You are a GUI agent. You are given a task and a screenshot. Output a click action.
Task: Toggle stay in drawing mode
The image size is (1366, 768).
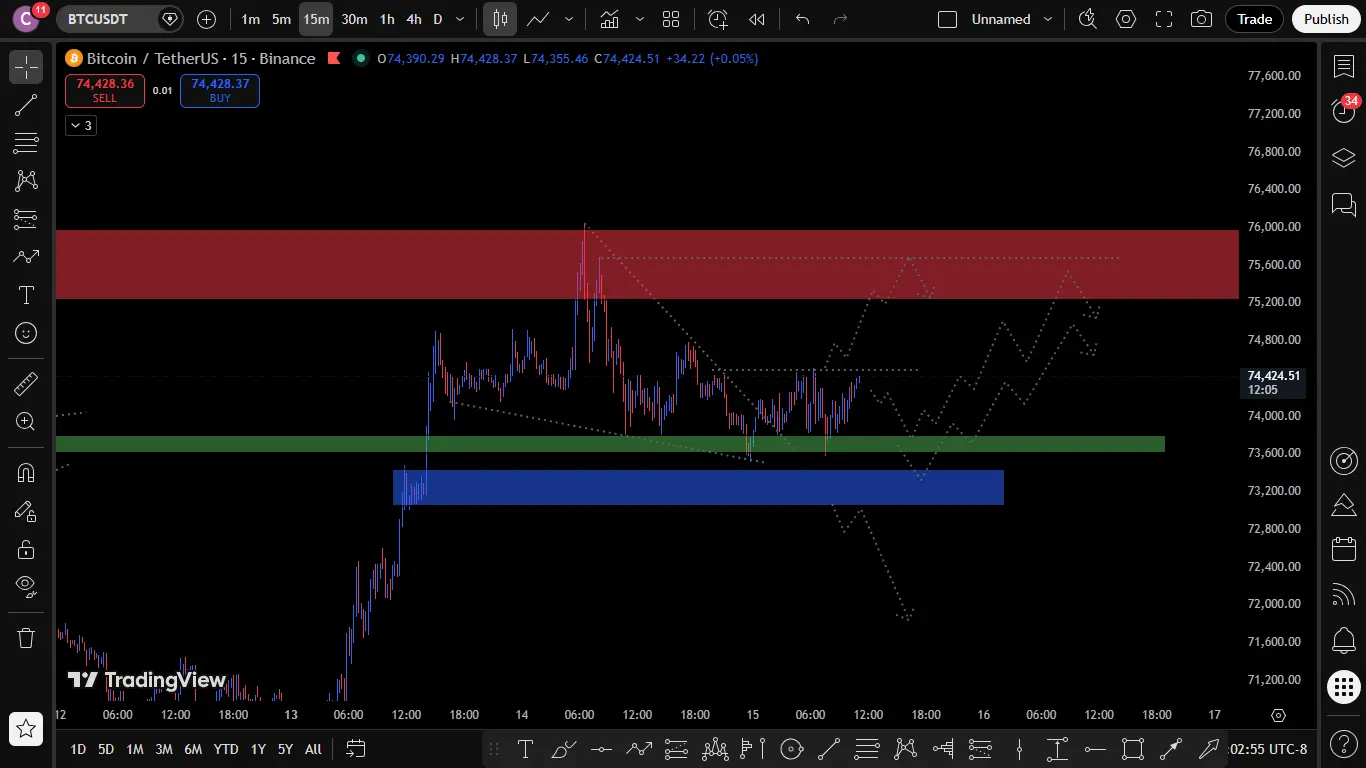pyautogui.click(x=26, y=510)
